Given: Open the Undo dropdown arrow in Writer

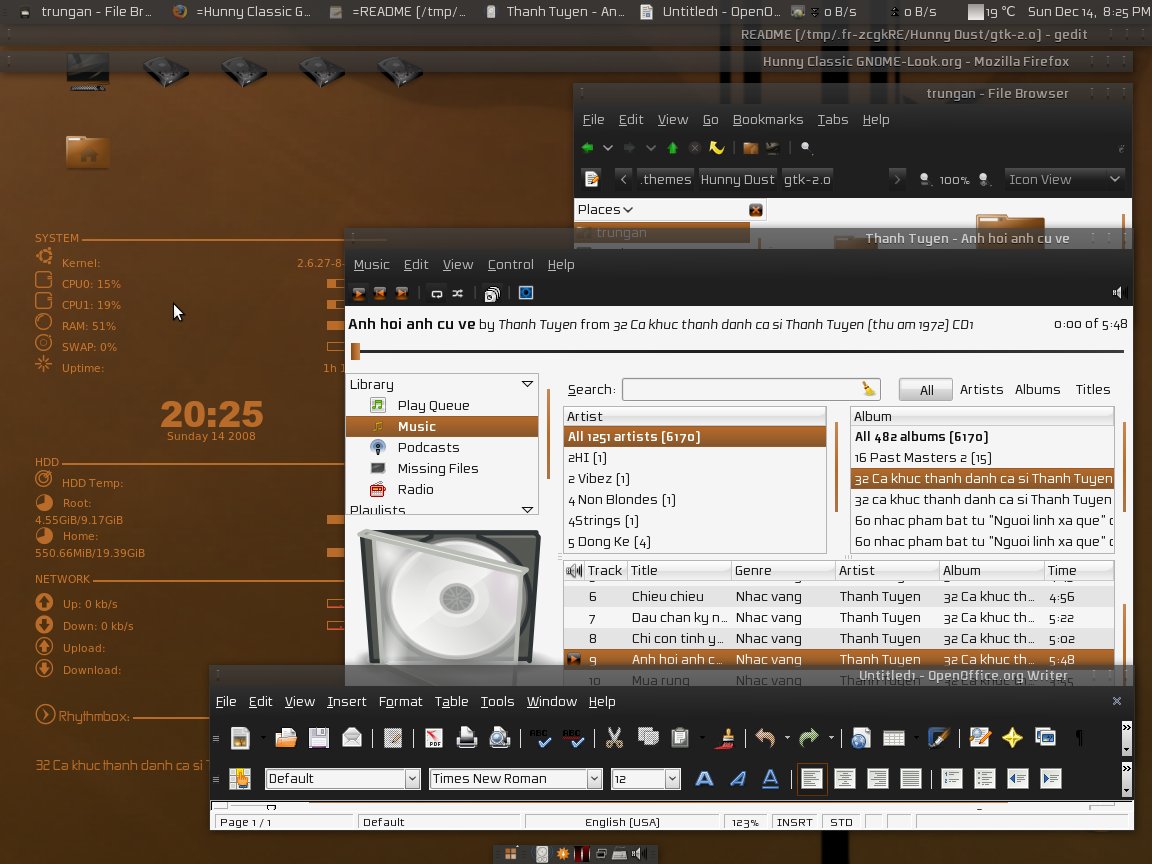Looking at the screenshot, I should coord(787,738).
